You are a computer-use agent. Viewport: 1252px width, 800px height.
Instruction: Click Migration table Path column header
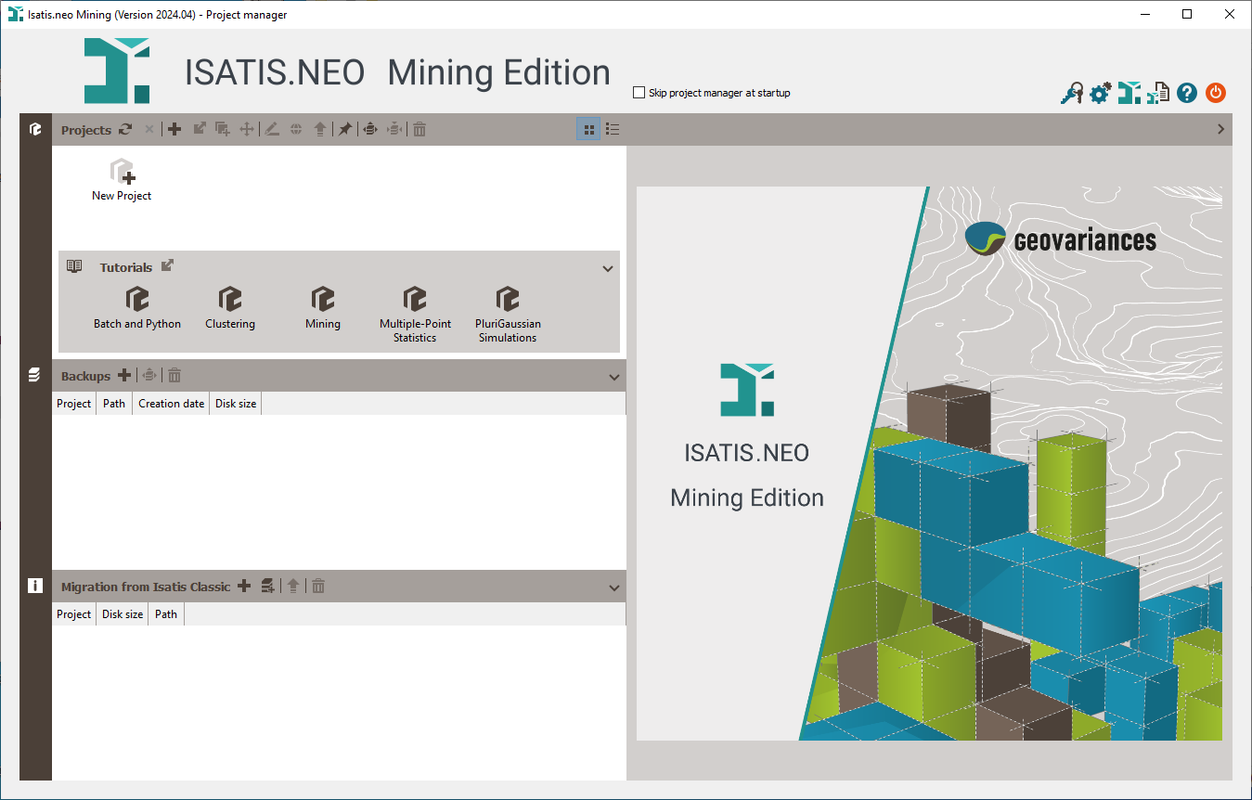[166, 614]
